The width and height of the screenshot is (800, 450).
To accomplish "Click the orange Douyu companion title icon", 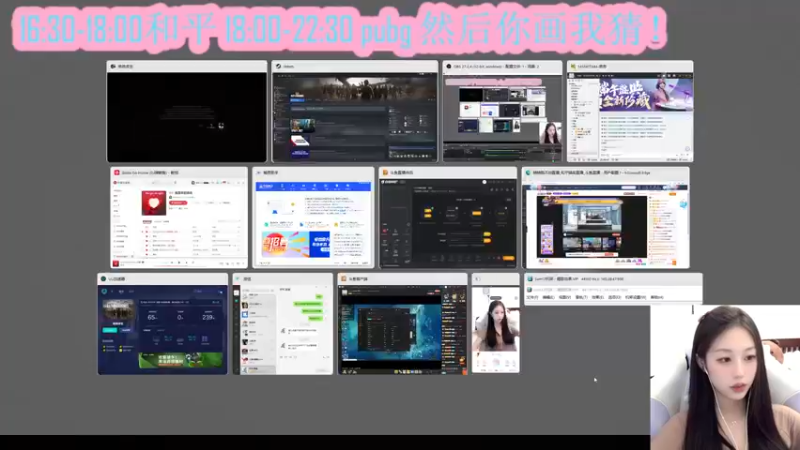I will pyautogui.click(x=386, y=172).
